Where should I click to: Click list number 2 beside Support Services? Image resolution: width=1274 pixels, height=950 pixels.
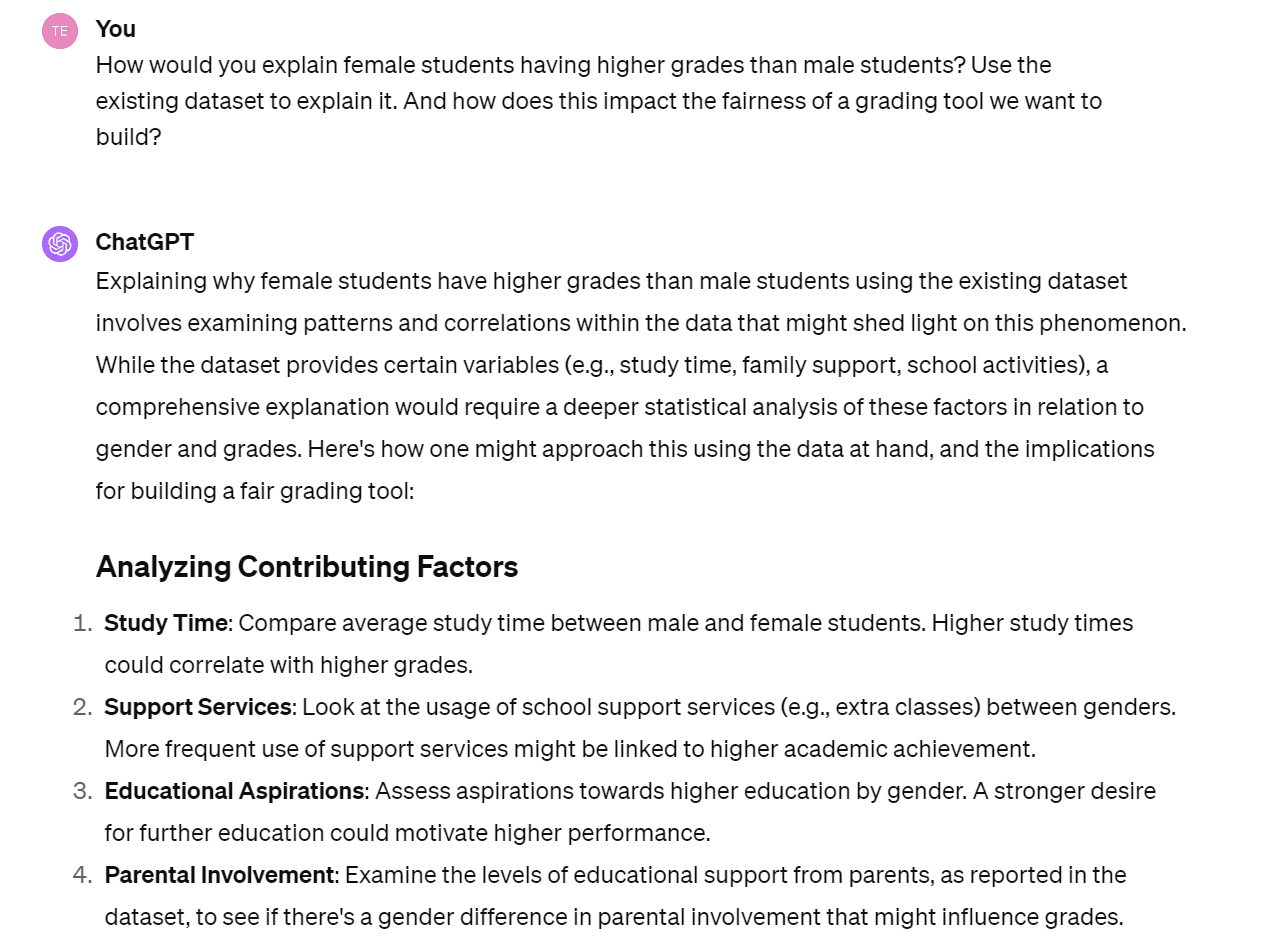82,707
